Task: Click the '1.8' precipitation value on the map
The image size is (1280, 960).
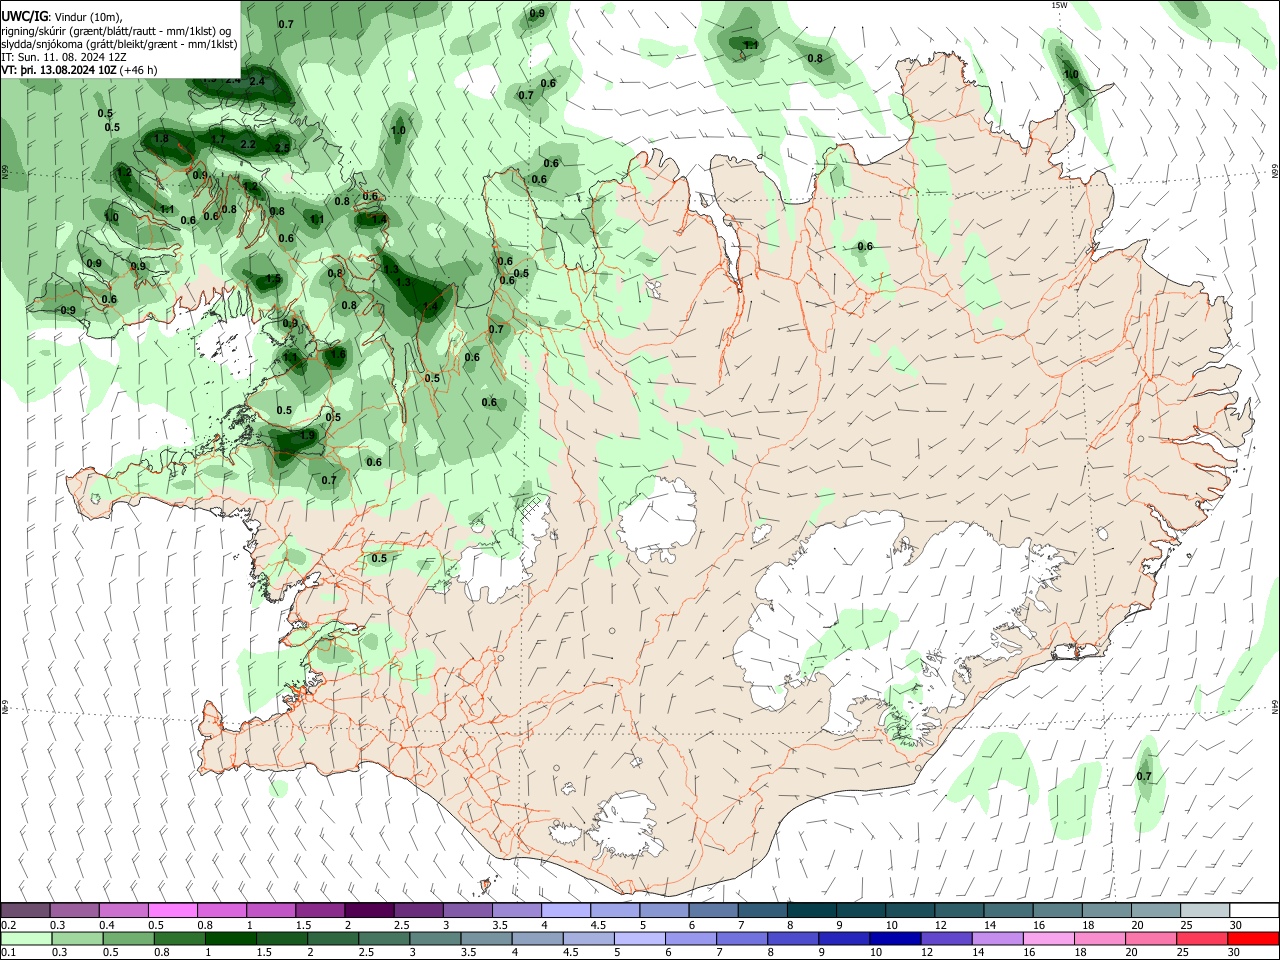Action: (x=161, y=138)
